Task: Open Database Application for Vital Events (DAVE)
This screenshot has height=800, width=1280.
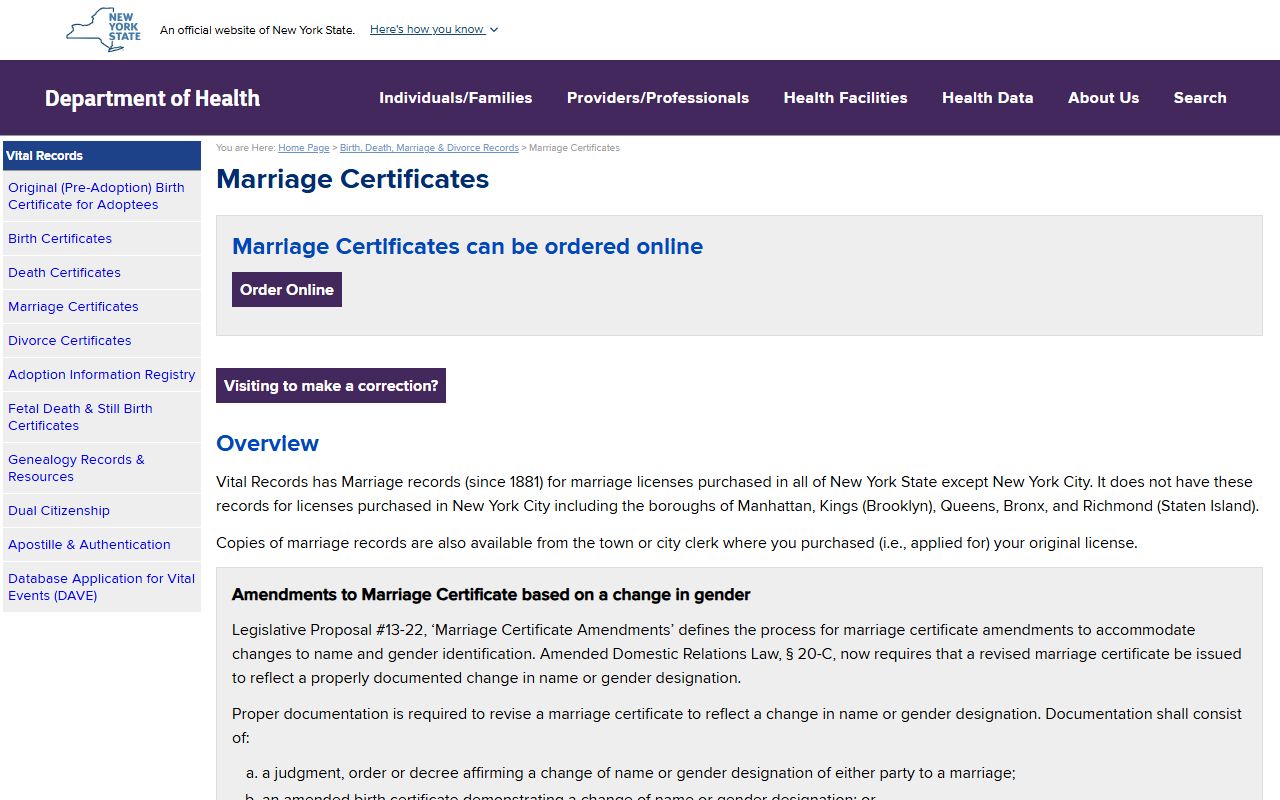Action: 102,587
